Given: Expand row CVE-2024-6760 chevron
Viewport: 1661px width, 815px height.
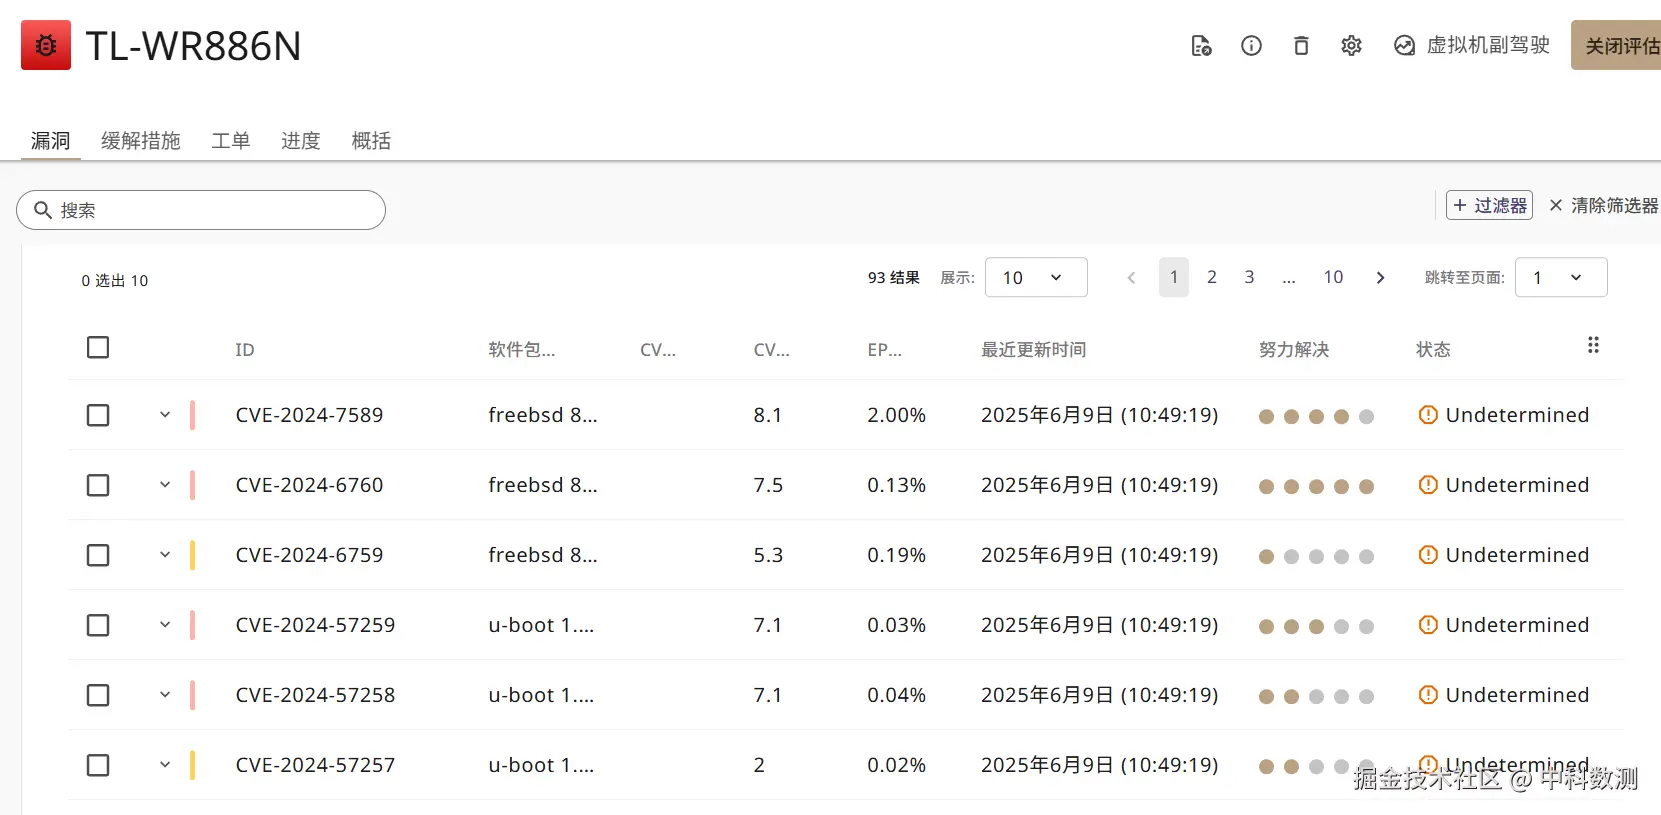Looking at the screenshot, I should [x=165, y=484].
